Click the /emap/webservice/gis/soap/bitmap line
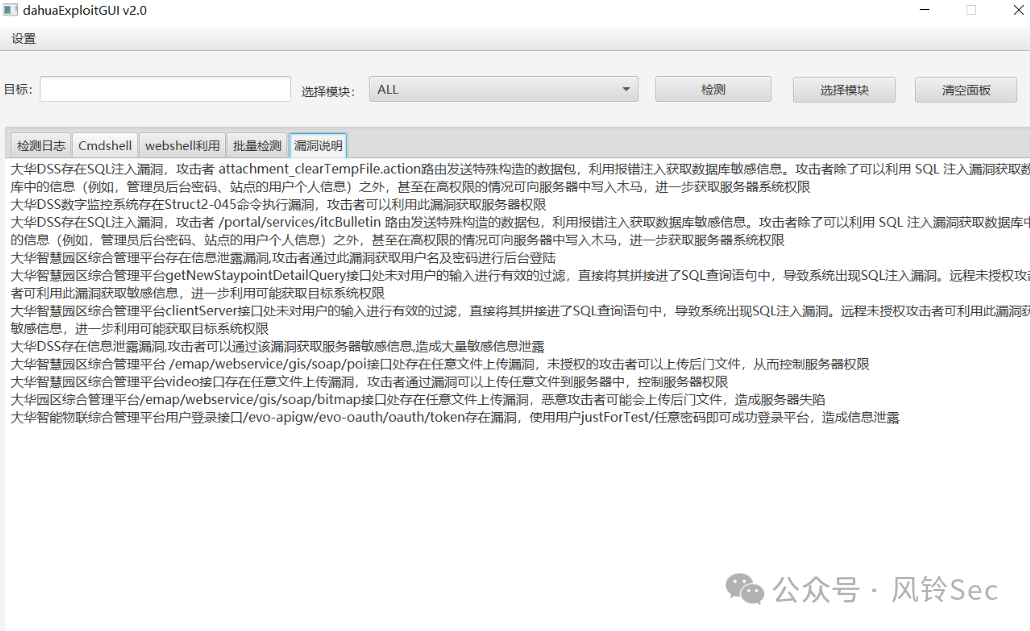1030x631 pixels. point(418,400)
